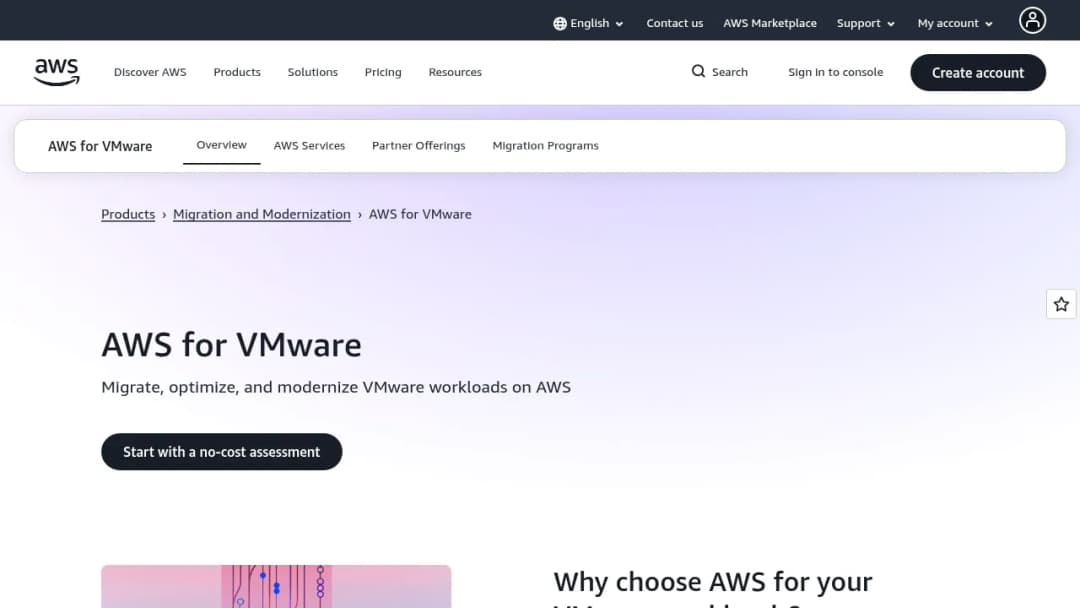Screen dimensions: 1080x608
Task: Follow the Migration and Modernization breadcrumb
Action: point(262,214)
